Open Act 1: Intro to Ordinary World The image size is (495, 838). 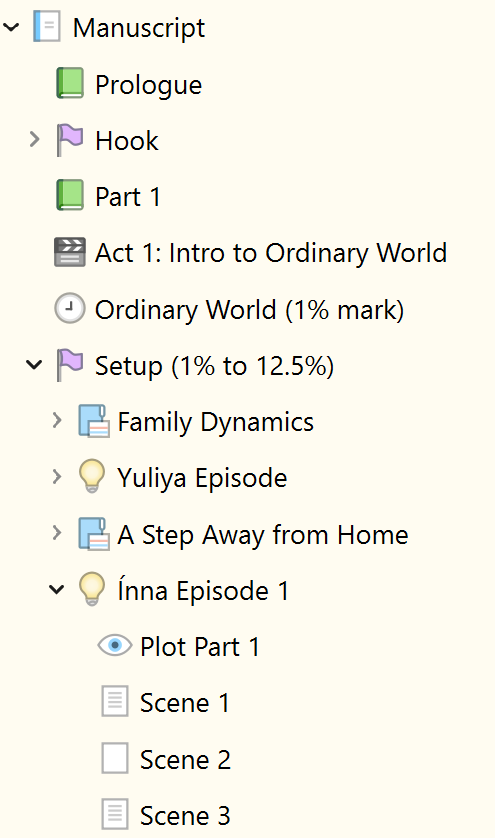click(x=270, y=252)
